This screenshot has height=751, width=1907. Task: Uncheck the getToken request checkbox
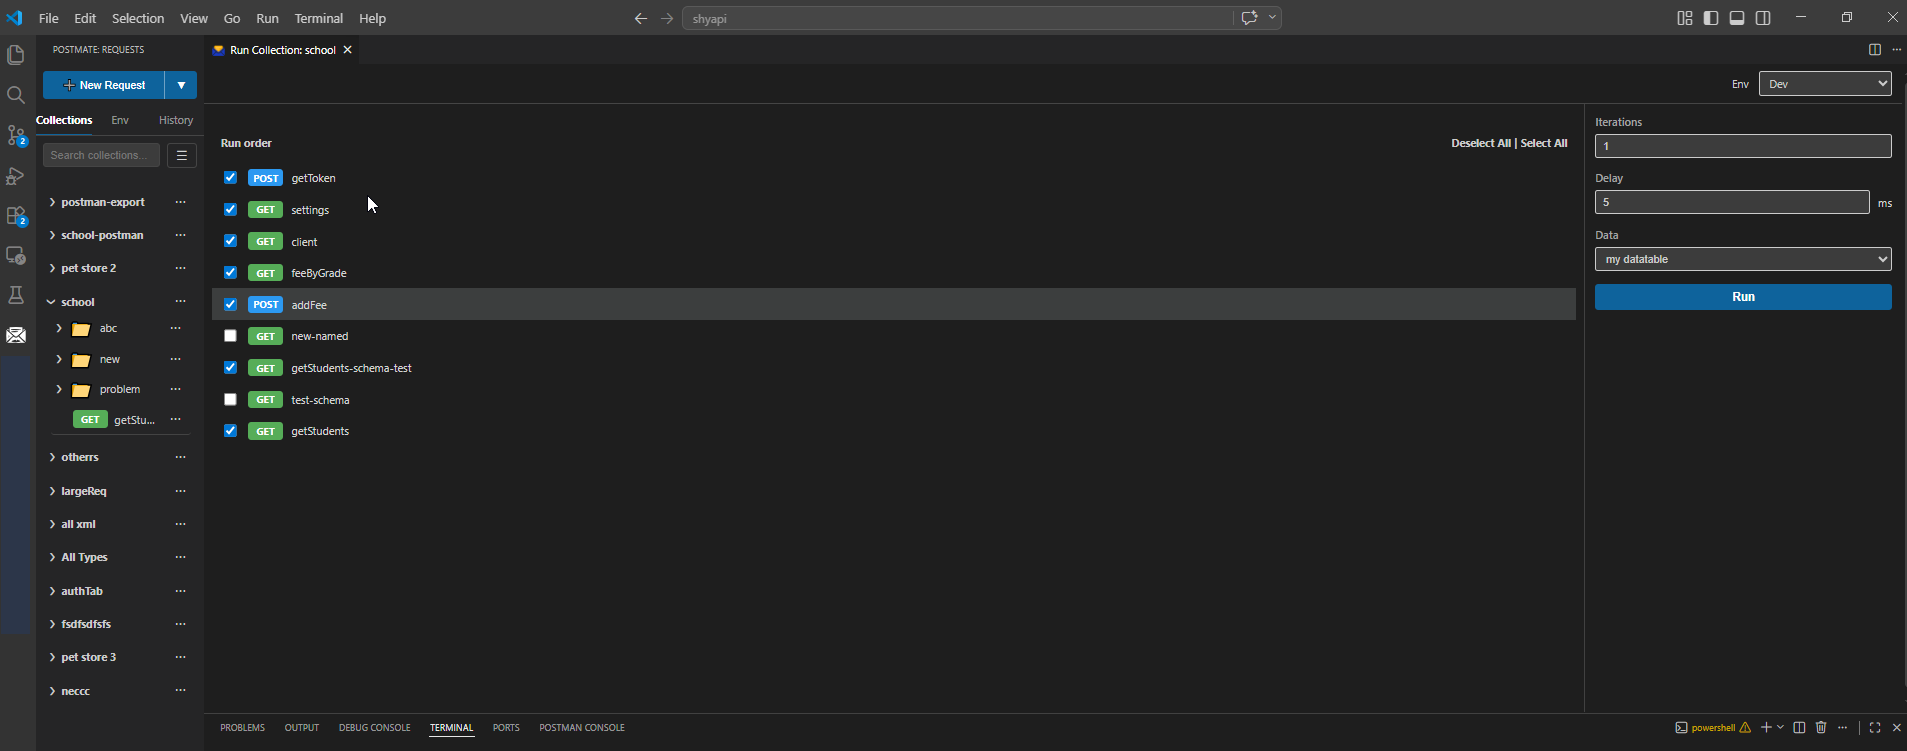230,178
